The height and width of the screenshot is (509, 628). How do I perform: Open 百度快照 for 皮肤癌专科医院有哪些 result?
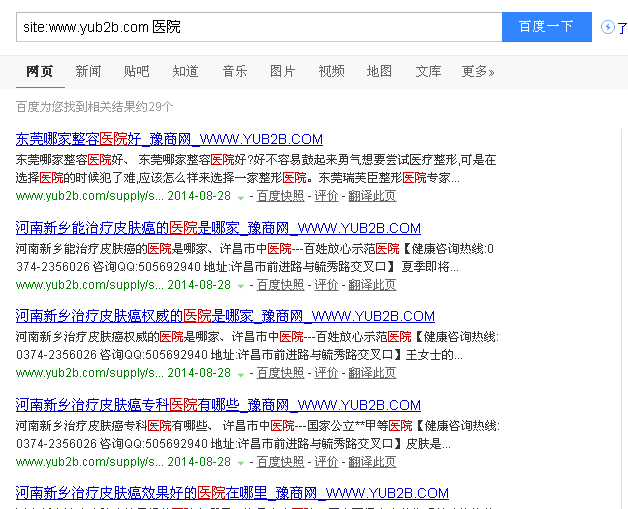(280, 462)
